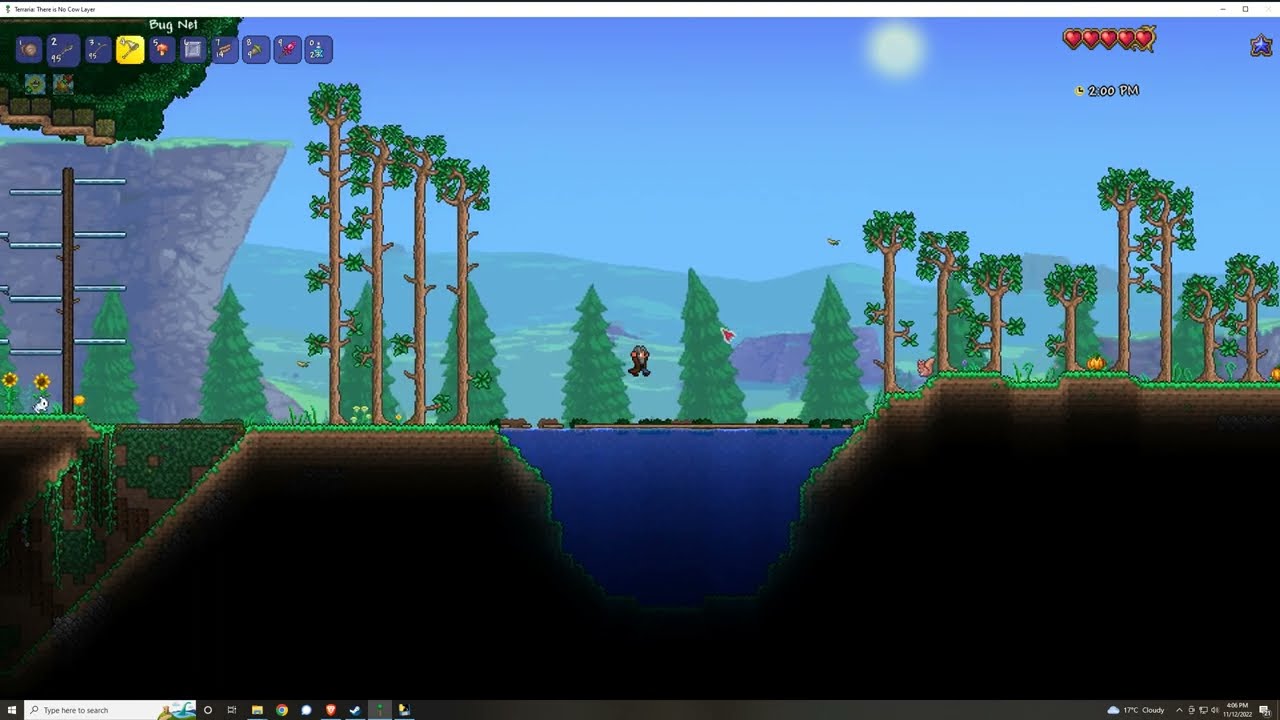Click the Terraria tree icon on taskbar

(x=380, y=710)
